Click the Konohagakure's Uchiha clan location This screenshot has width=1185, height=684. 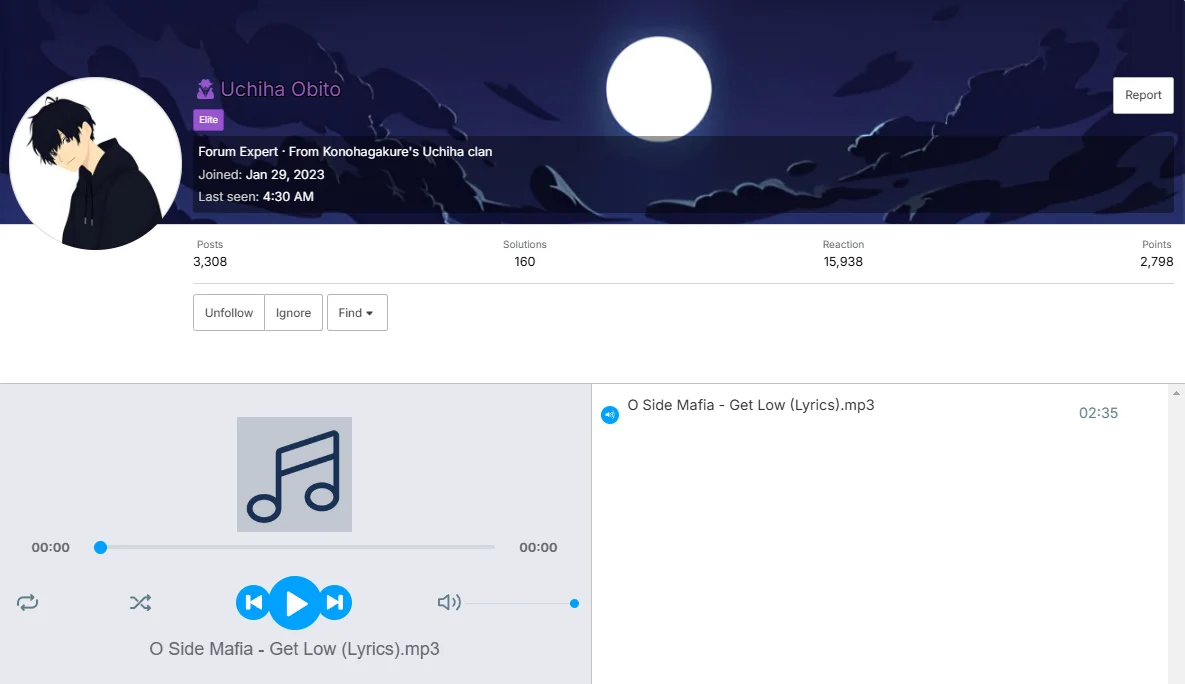(x=407, y=151)
